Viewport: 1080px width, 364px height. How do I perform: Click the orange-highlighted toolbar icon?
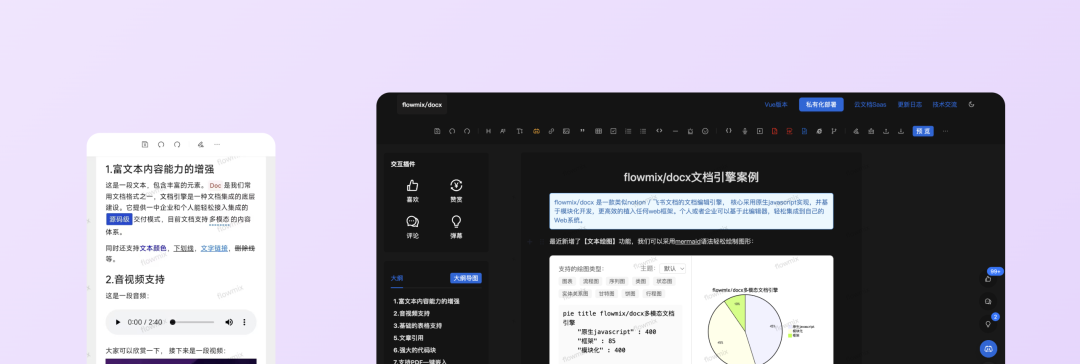pos(537,131)
